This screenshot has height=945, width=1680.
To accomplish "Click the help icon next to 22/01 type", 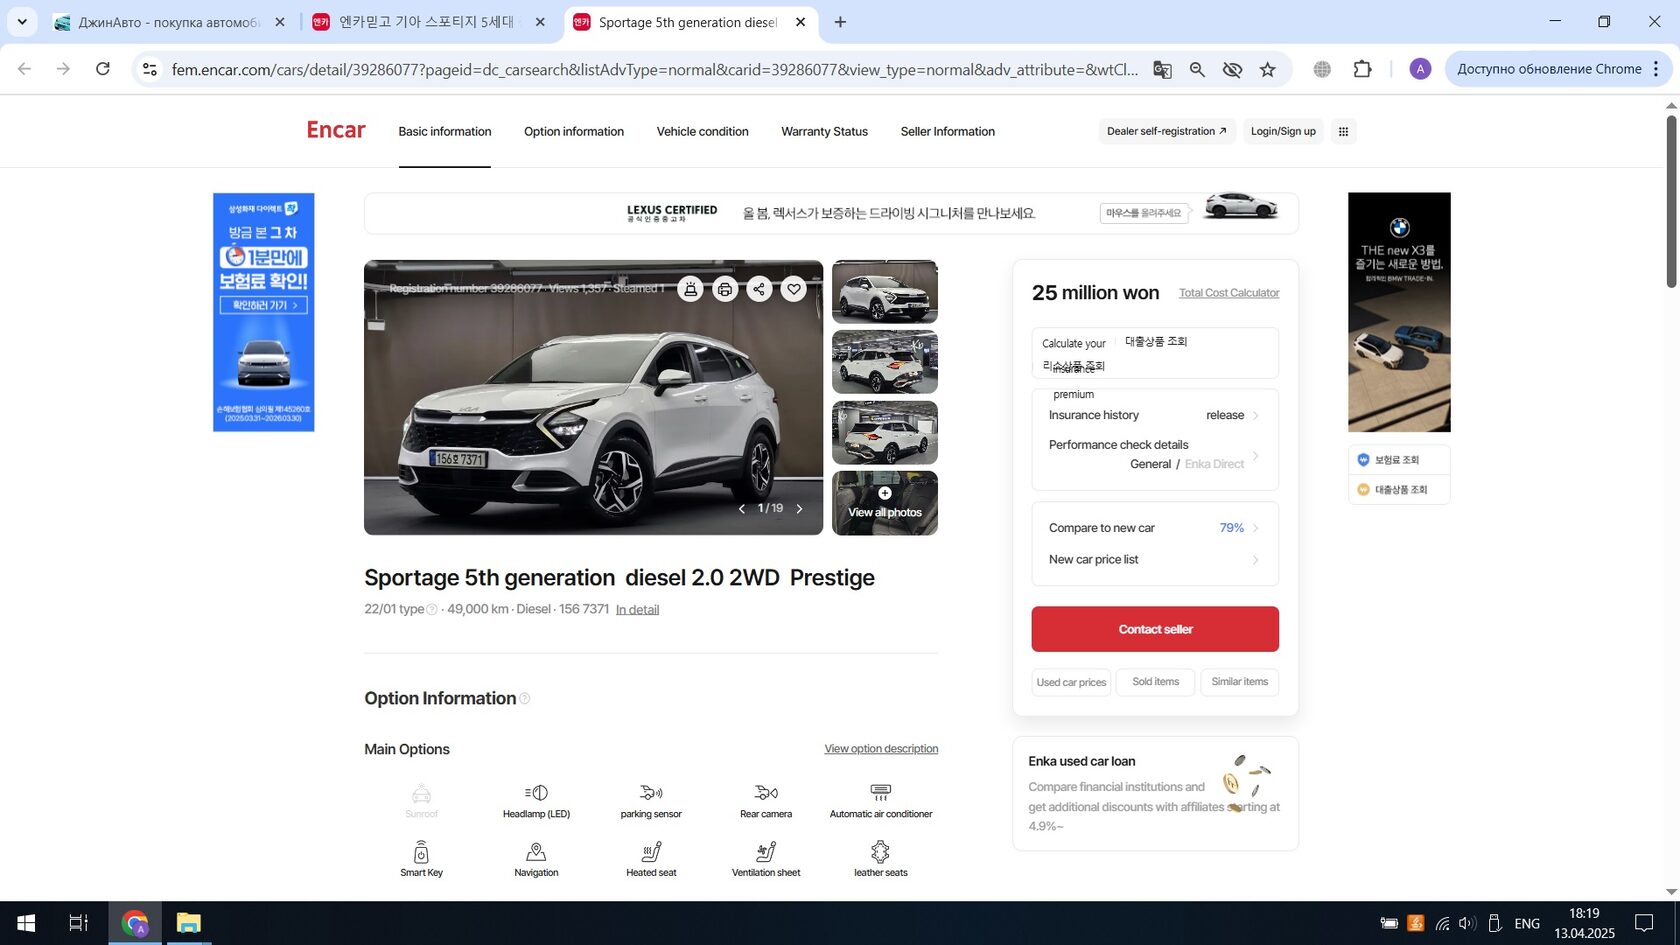I will click(432, 609).
